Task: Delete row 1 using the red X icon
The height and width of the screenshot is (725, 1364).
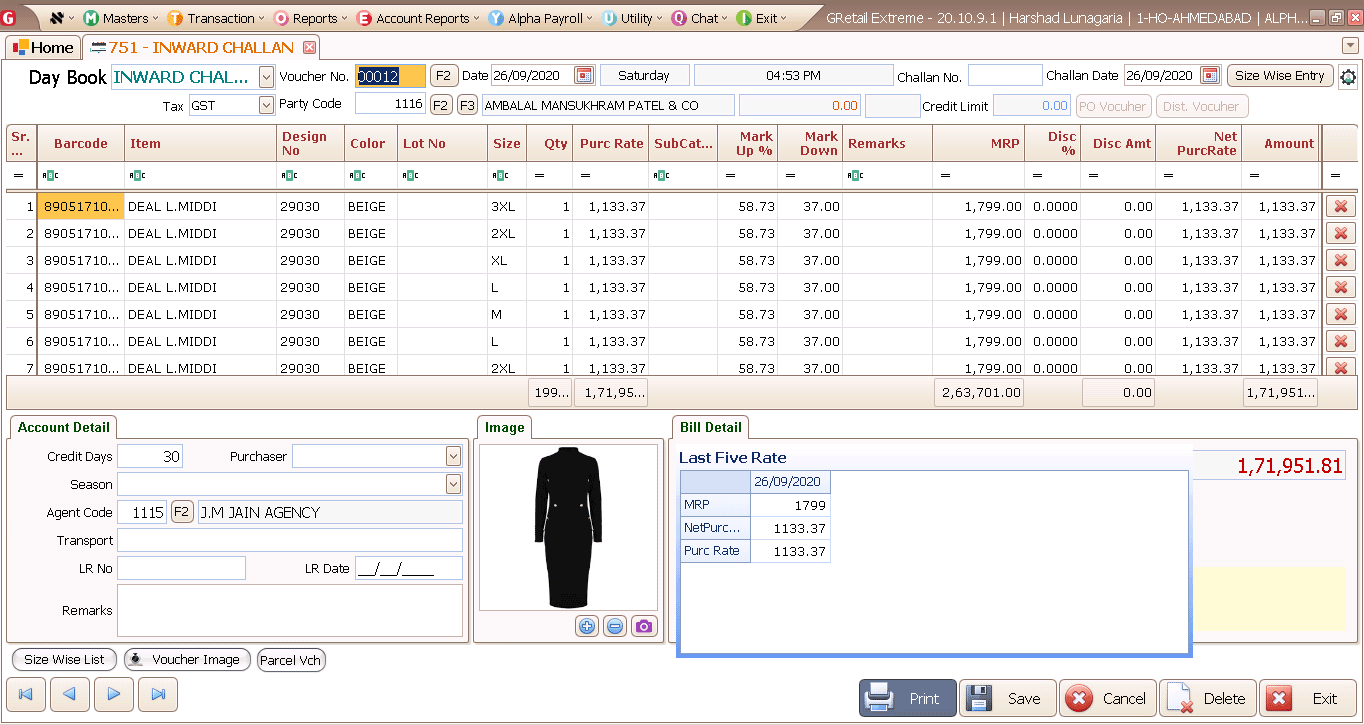Action: click(1340, 207)
